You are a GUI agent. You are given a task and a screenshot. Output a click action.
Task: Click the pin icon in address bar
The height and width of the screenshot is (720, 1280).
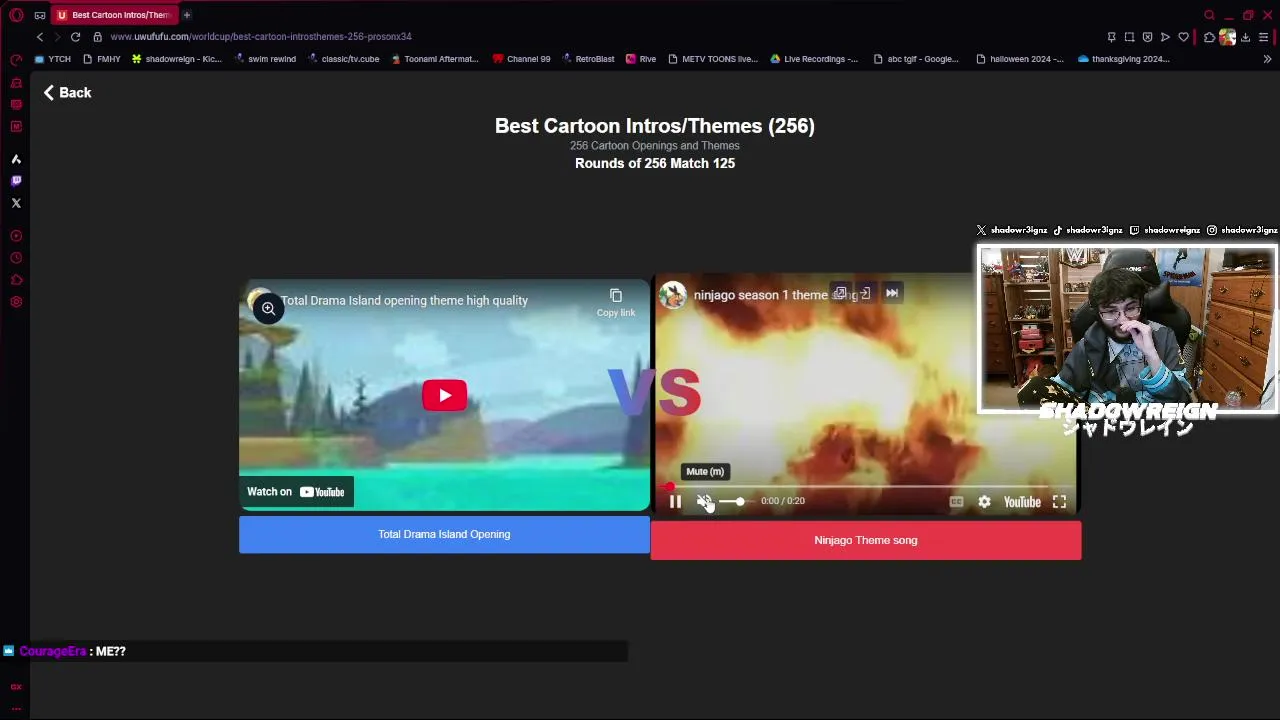[1111, 37]
